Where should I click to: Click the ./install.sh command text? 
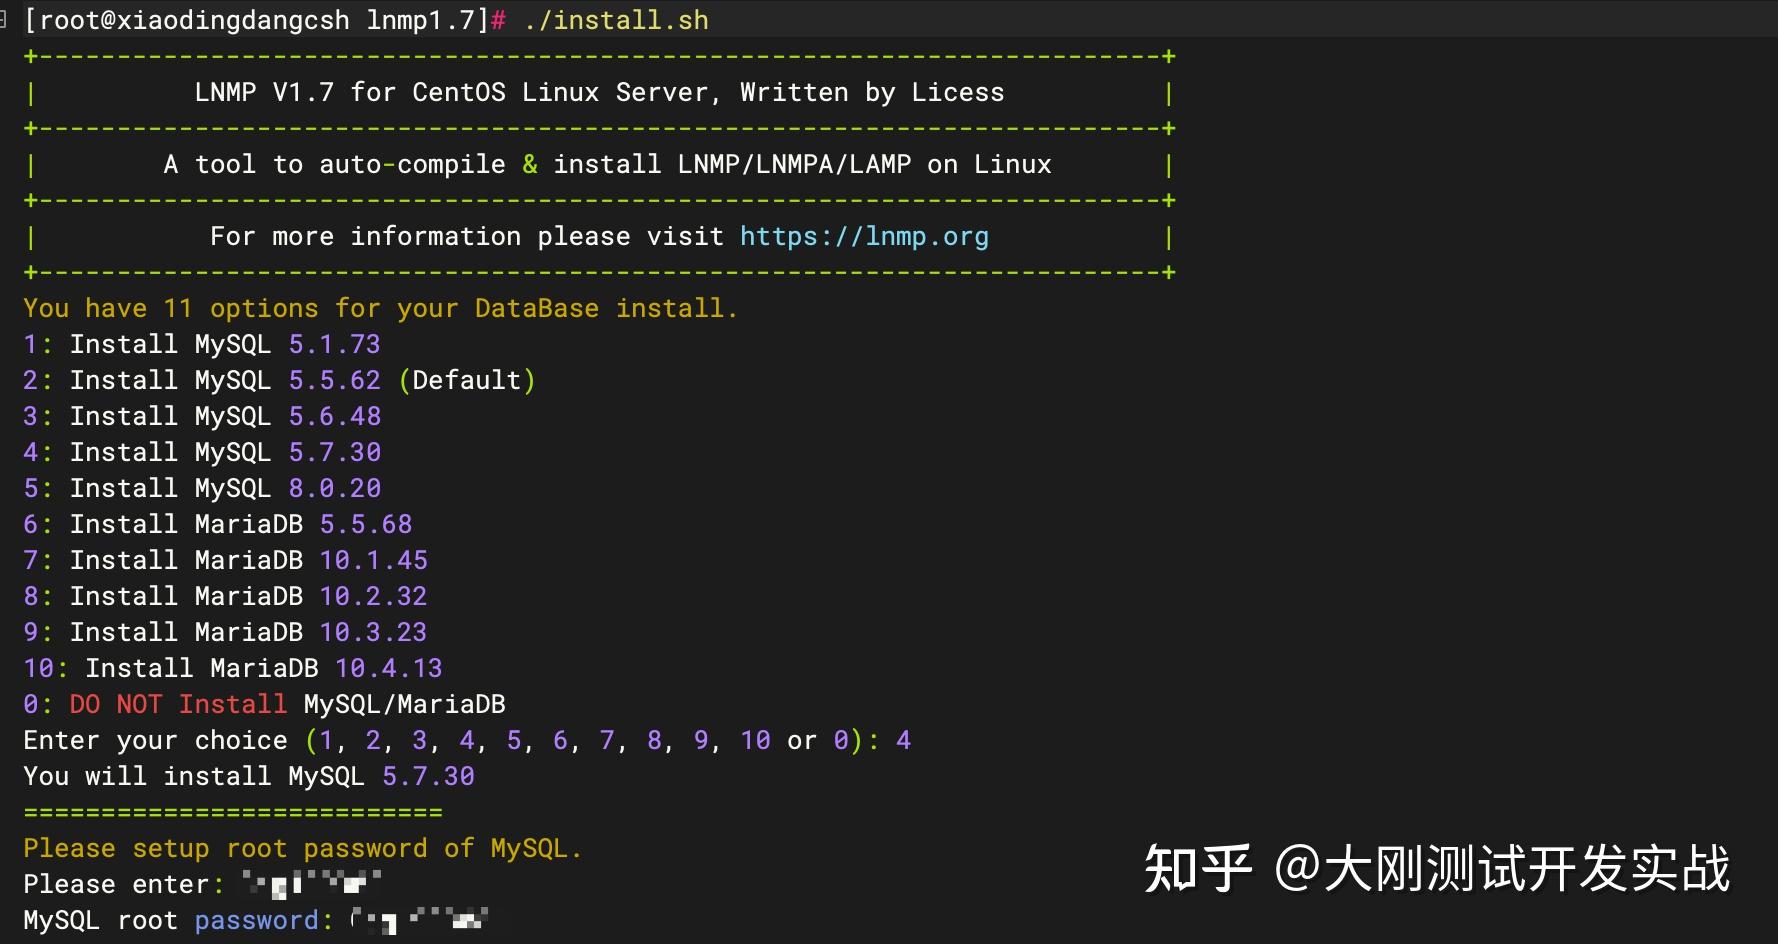(616, 20)
